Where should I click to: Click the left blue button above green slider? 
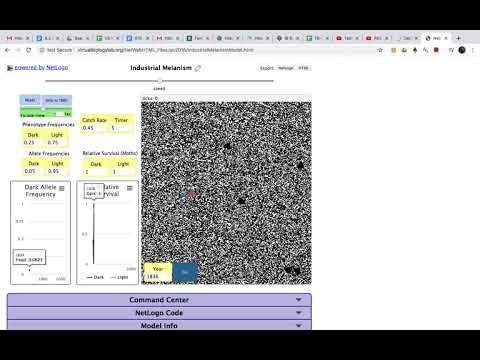click(x=30, y=100)
